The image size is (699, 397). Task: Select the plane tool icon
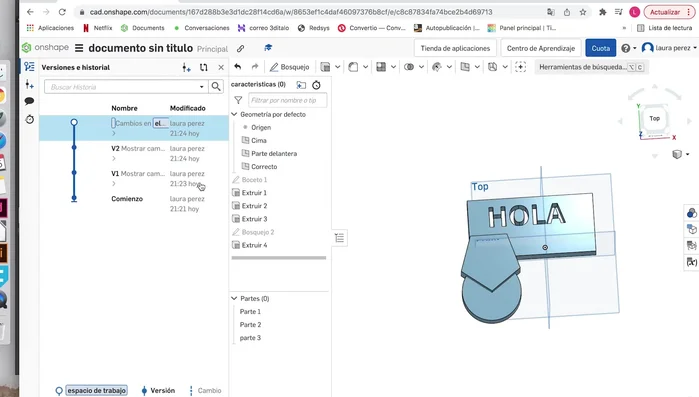[x=465, y=67]
